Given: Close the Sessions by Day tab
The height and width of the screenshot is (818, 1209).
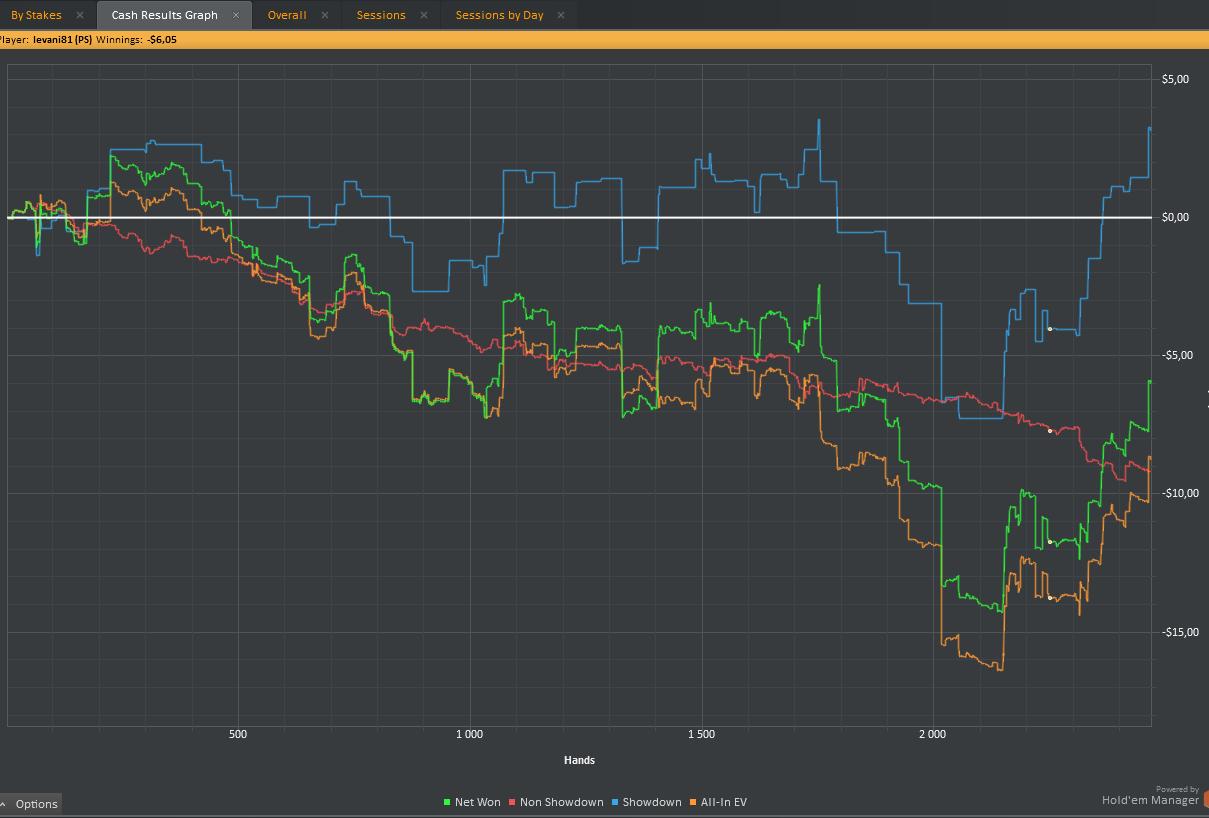Looking at the screenshot, I should point(561,15).
